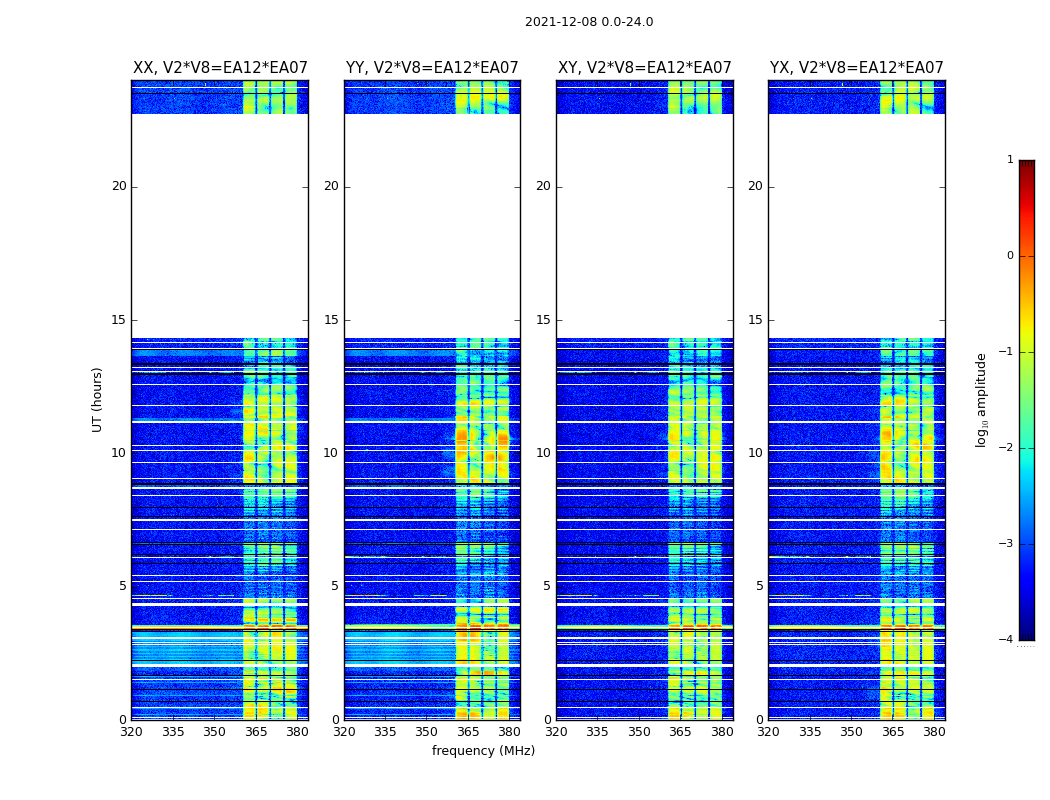1050x800 pixels.
Task: Select the colorbar tick label "-4"
Action: click(1008, 640)
